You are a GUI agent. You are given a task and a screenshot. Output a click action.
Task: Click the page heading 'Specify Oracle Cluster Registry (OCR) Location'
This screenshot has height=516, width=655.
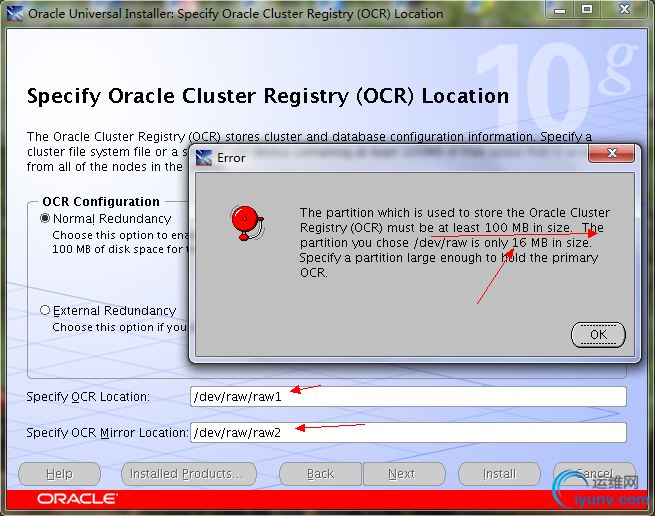pos(268,96)
